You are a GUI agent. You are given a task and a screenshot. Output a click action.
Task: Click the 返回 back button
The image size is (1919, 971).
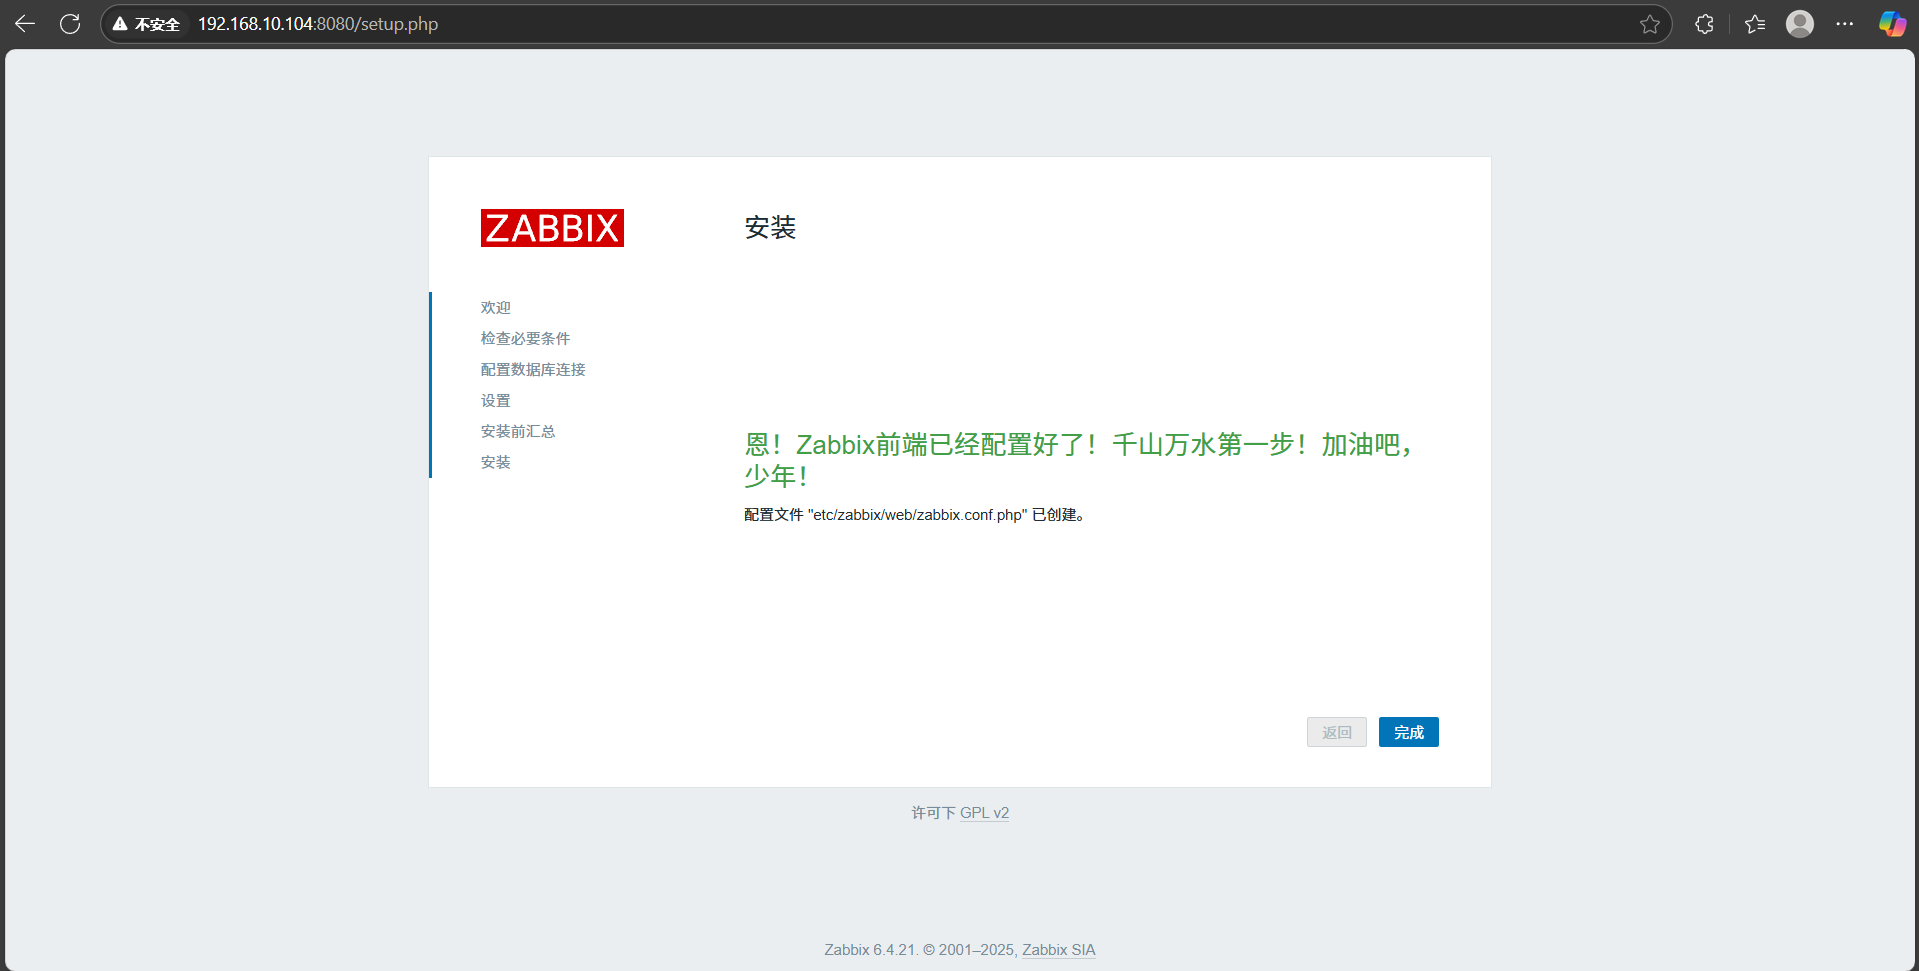1336,732
